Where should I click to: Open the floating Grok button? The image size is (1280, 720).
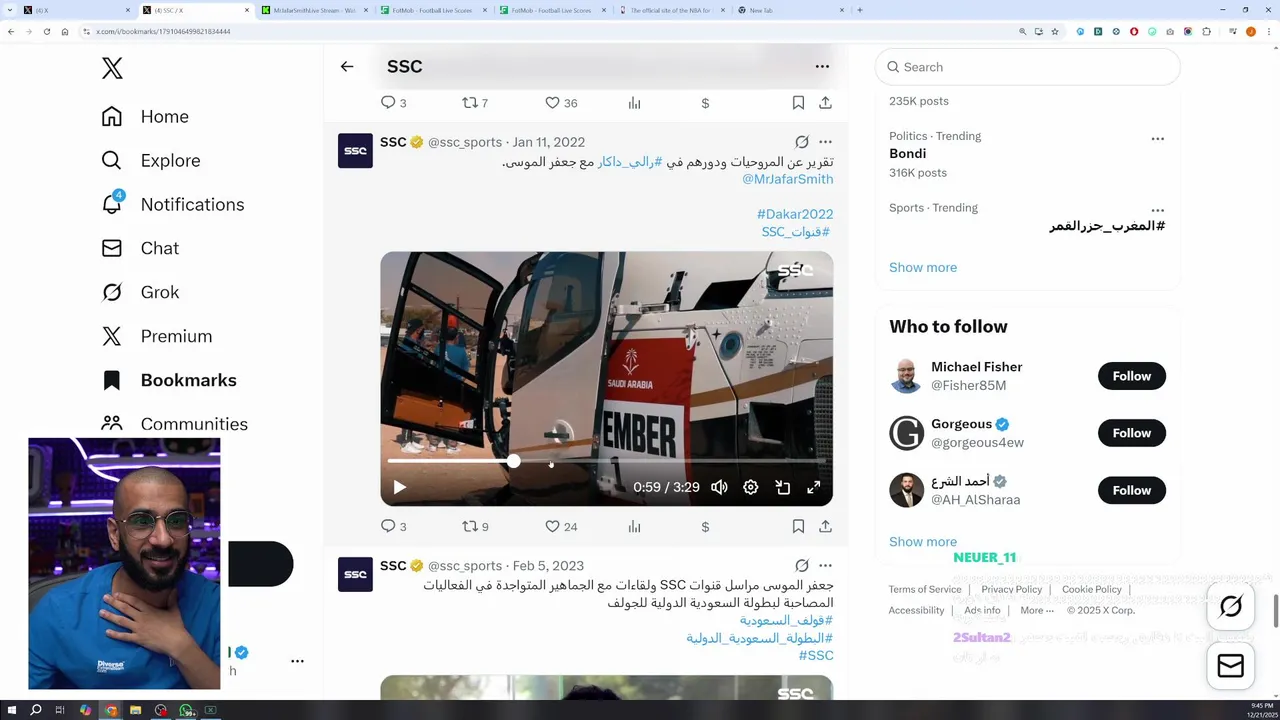[x=1231, y=606]
